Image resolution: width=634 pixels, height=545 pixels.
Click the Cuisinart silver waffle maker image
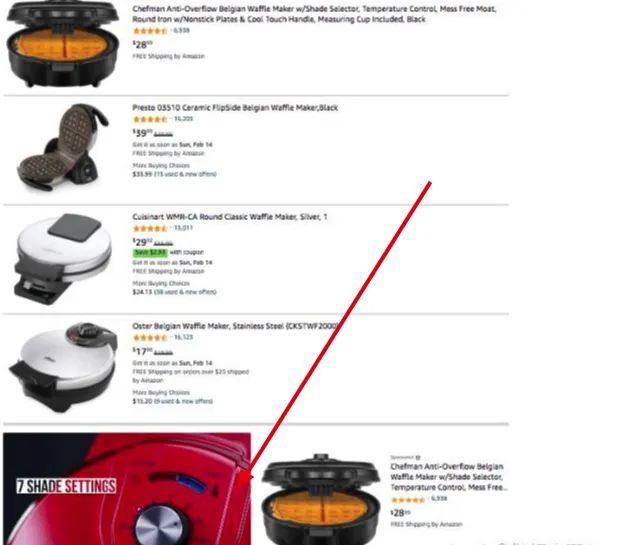point(63,259)
